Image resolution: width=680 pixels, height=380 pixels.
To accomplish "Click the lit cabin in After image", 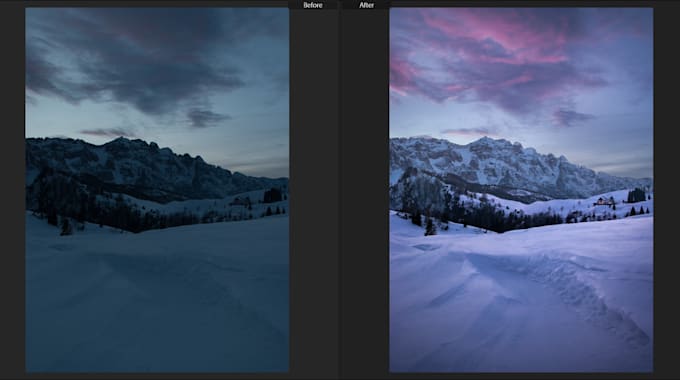I will tap(604, 201).
